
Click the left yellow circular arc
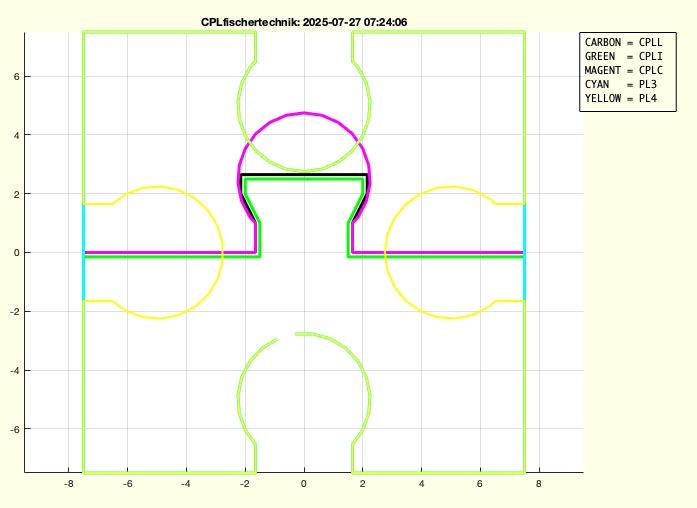pyautogui.click(x=222, y=252)
